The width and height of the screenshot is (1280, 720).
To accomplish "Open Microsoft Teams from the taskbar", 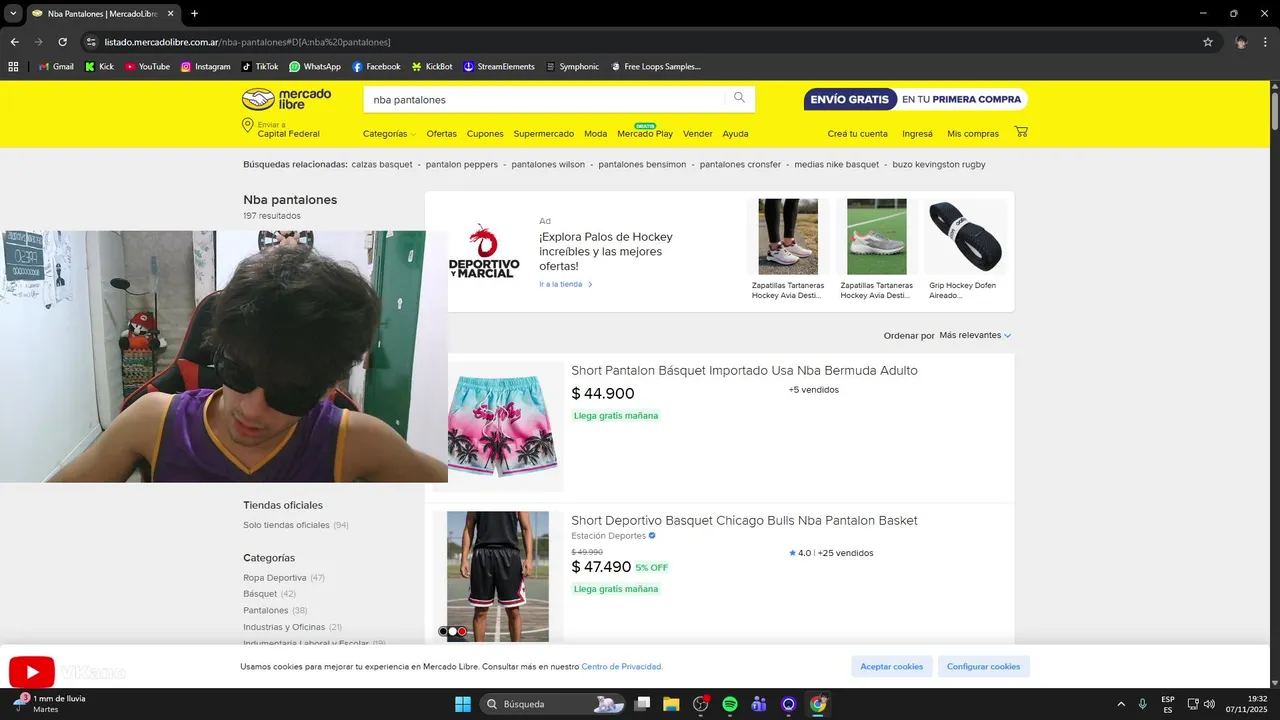I will coord(759,704).
